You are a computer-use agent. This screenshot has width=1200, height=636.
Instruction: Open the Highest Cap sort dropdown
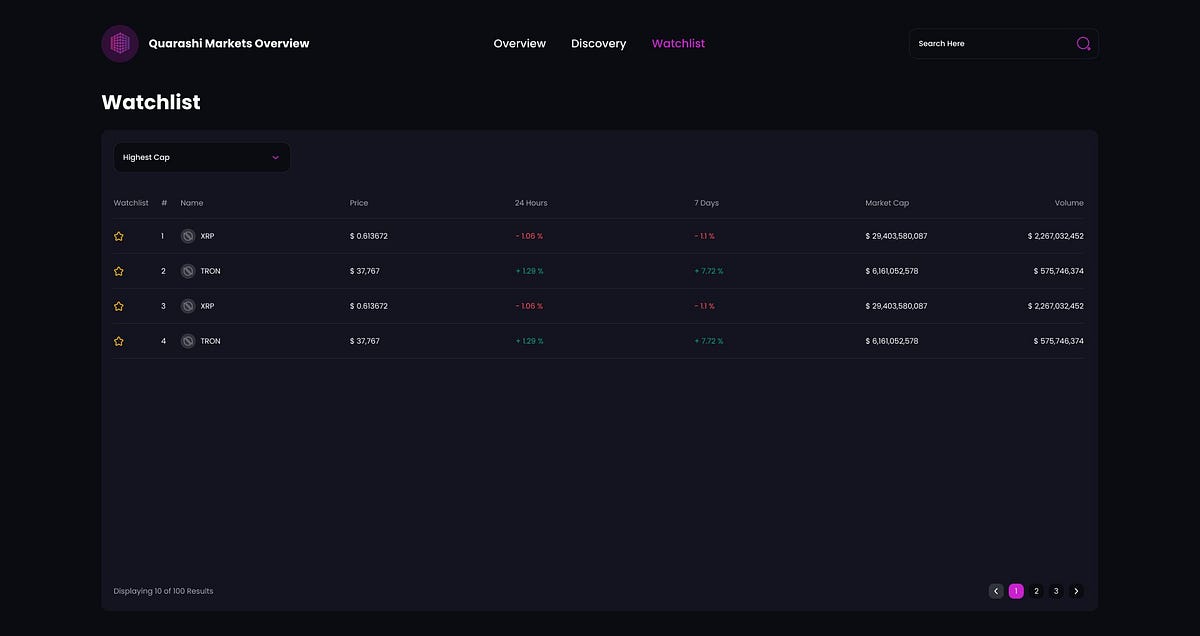coord(202,157)
